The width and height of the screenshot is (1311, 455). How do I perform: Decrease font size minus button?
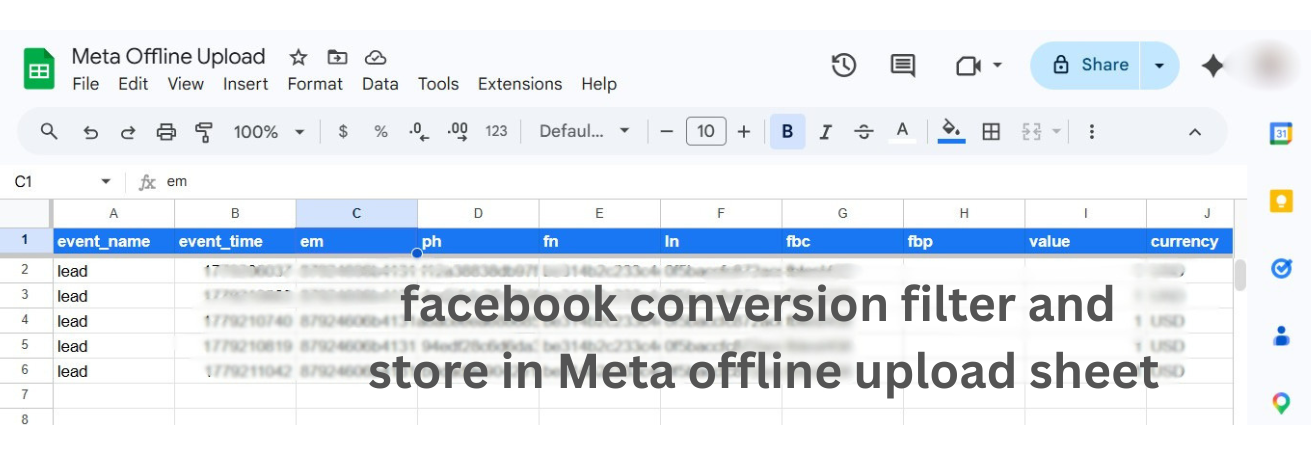tap(667, 131)
